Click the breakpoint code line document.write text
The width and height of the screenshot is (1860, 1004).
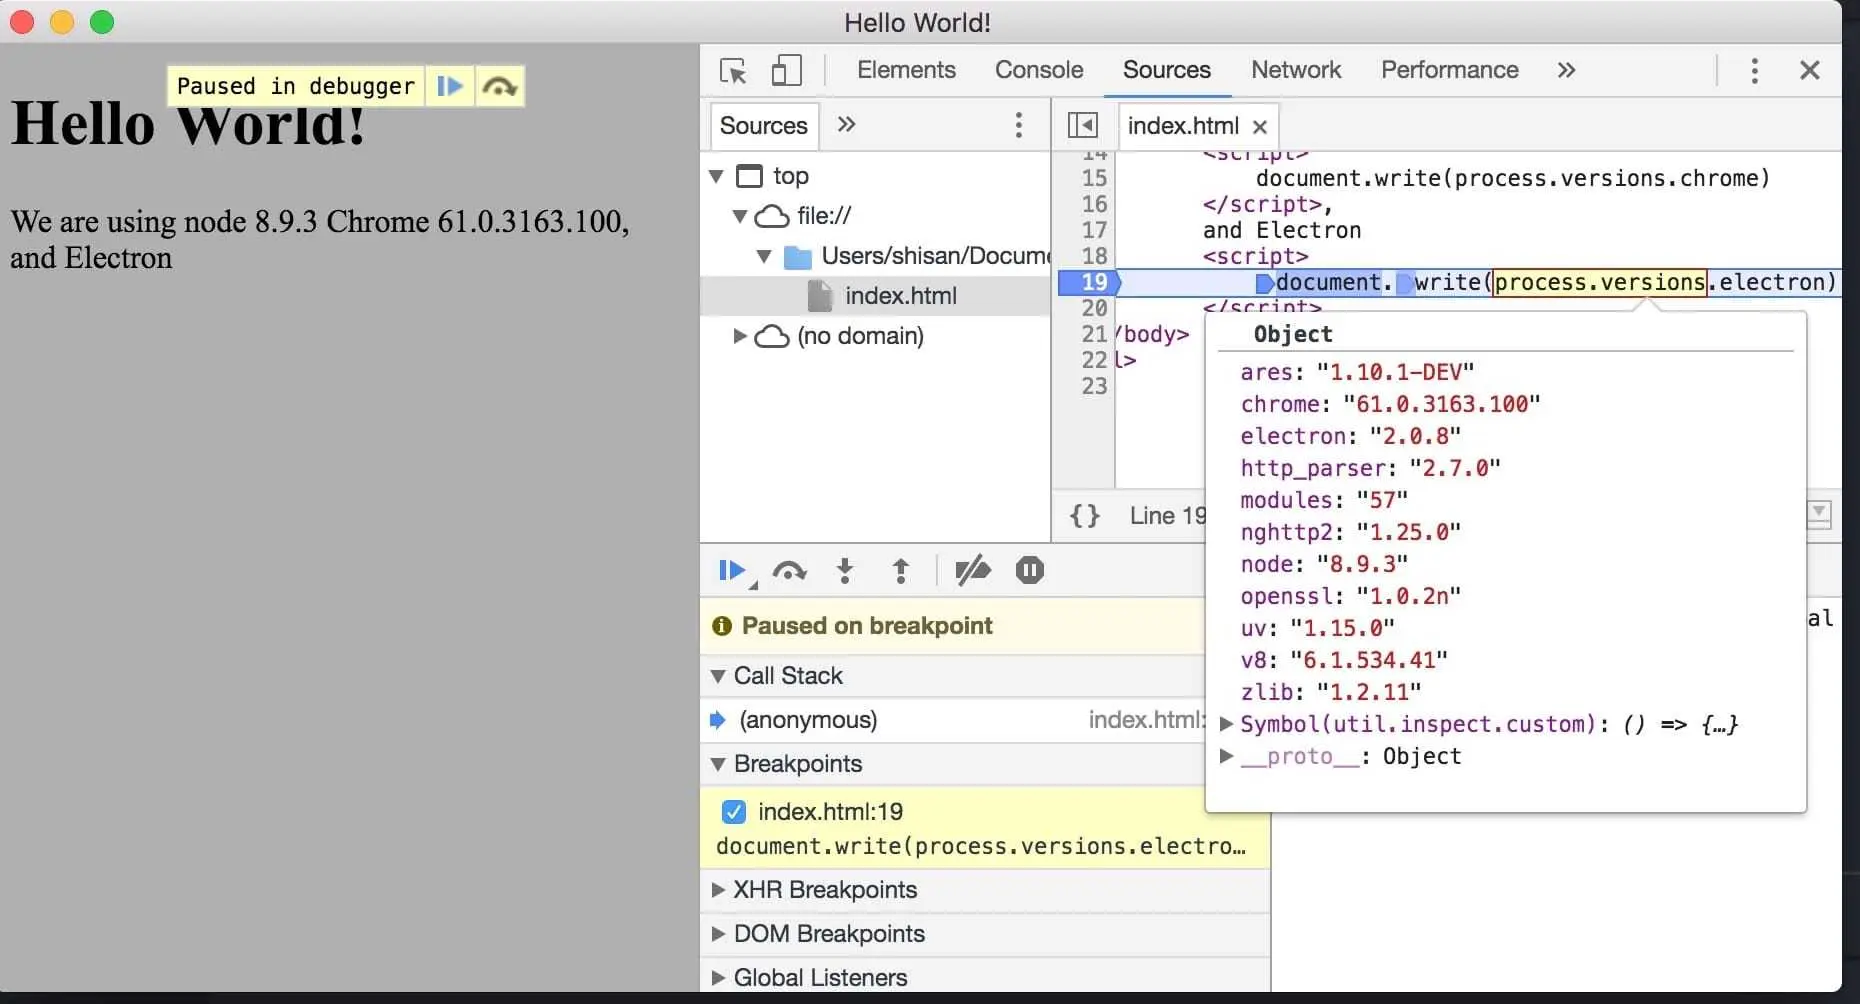(x=980, y=846)
